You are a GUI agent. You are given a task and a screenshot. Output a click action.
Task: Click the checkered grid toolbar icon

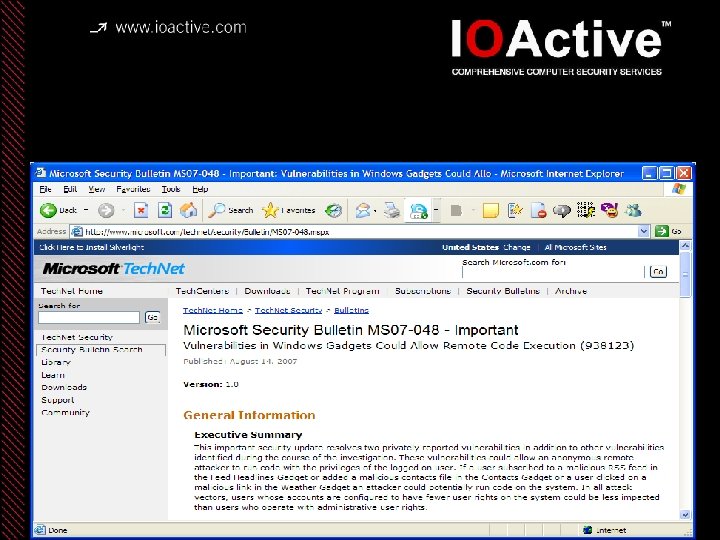(x=586, y=210)
